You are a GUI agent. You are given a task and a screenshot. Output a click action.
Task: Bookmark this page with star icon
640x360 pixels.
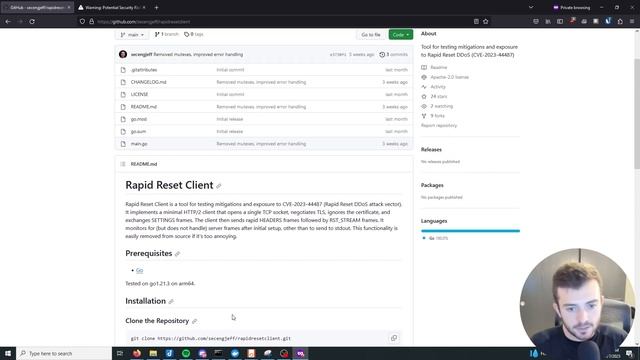tap(486, 21)
